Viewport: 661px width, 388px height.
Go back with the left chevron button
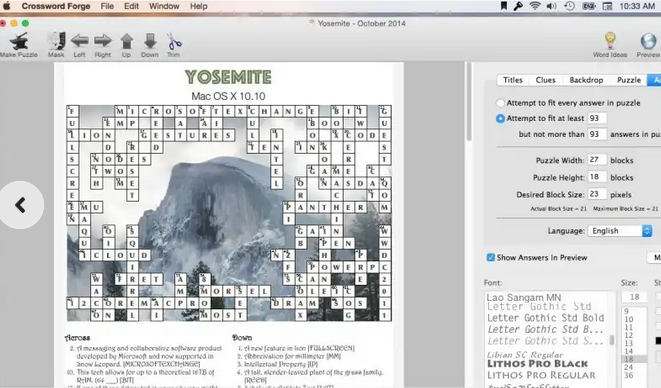[x=20, y=205]
